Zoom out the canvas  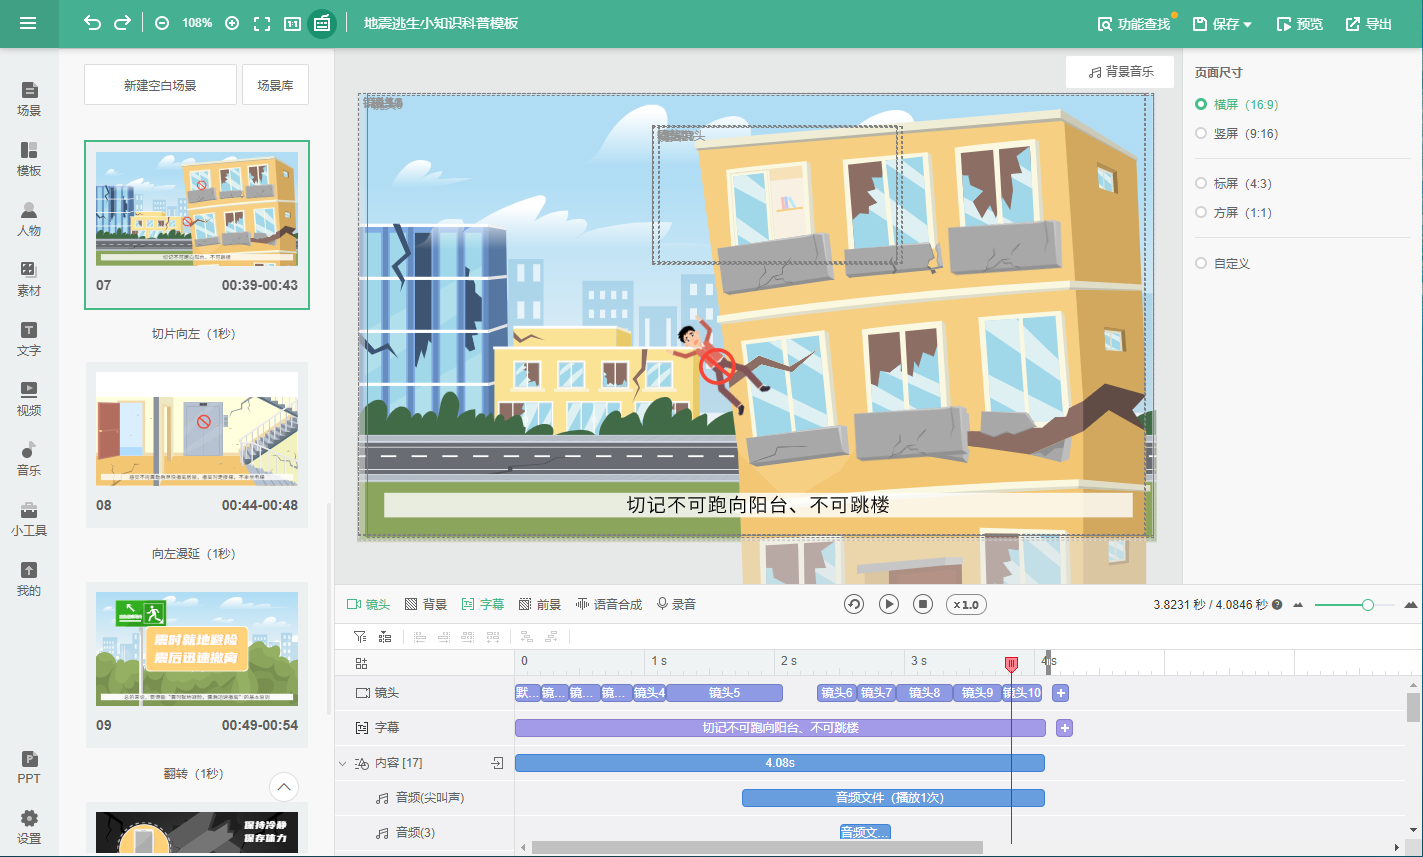162,23
